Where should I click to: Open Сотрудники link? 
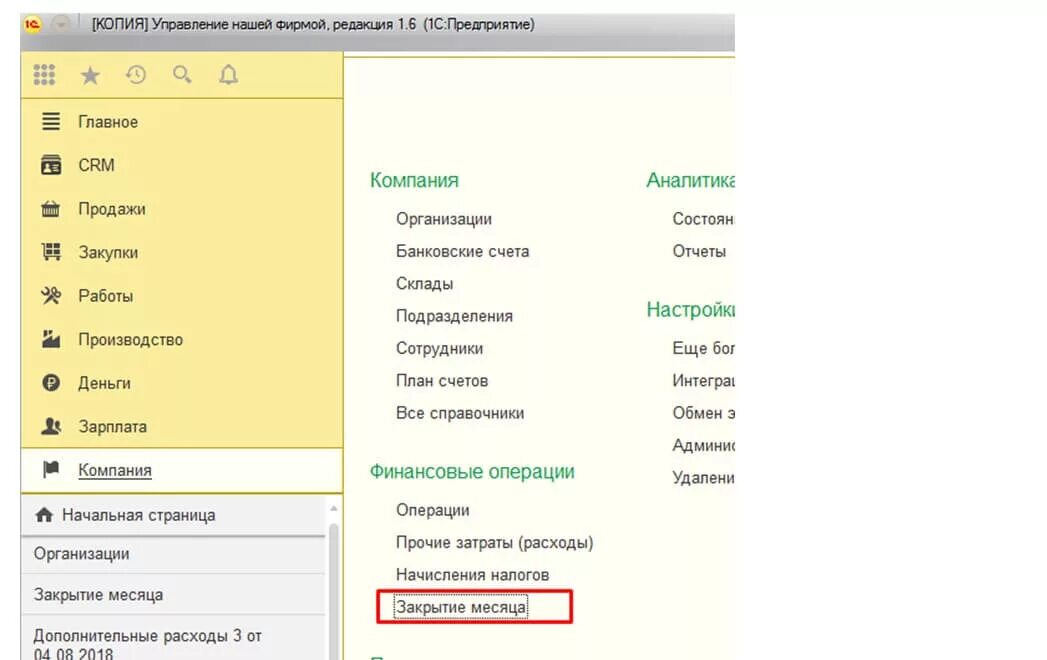[x=439, y=349]
